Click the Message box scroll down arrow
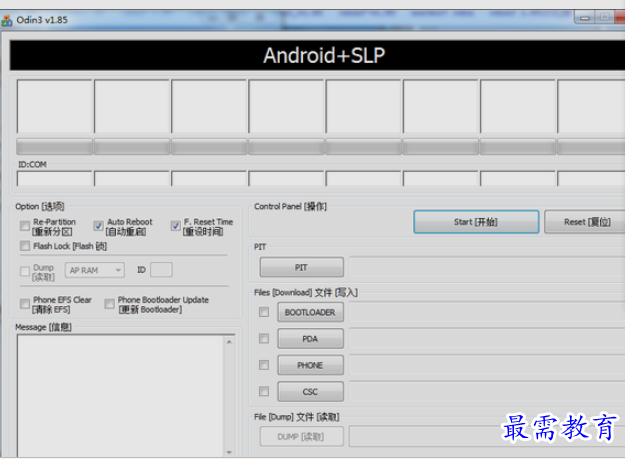The width and height of the screenshot is (625, 459). 229,452
